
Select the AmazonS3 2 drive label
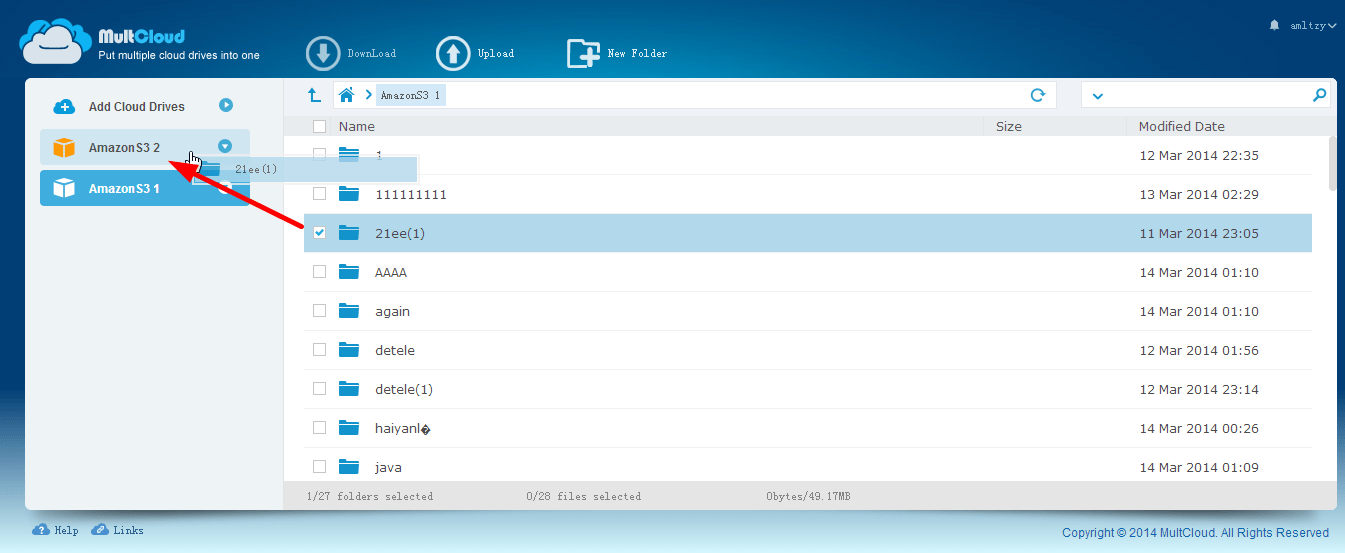tap(124, 148)
